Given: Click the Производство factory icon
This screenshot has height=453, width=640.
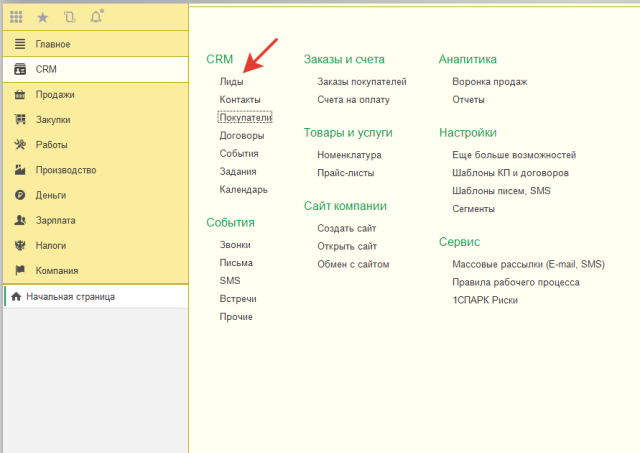Looking at the screenshot, I should click(x=20, y=170).
